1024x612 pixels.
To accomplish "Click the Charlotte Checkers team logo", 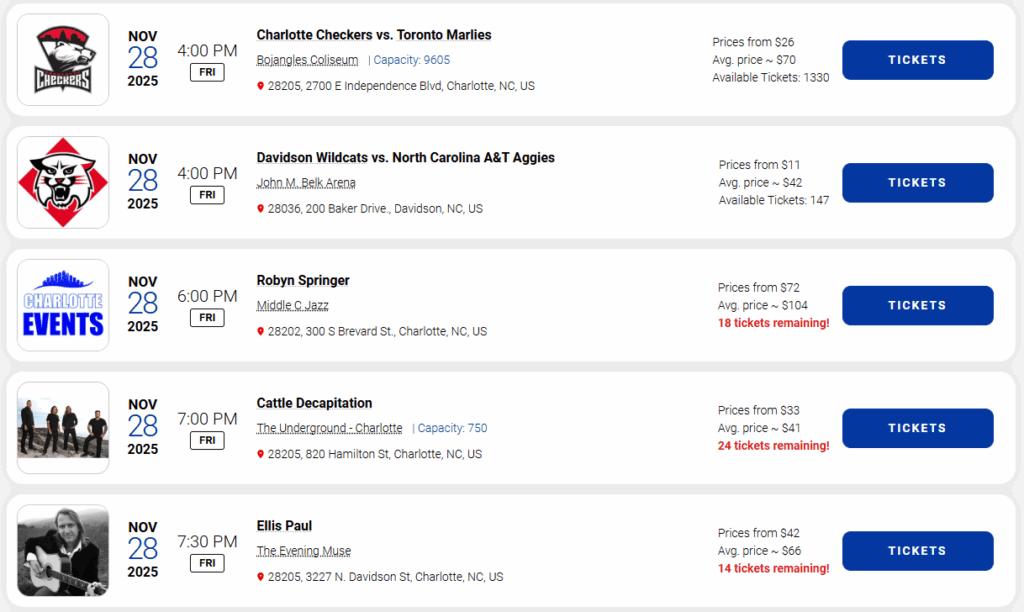I will [63, 60].
